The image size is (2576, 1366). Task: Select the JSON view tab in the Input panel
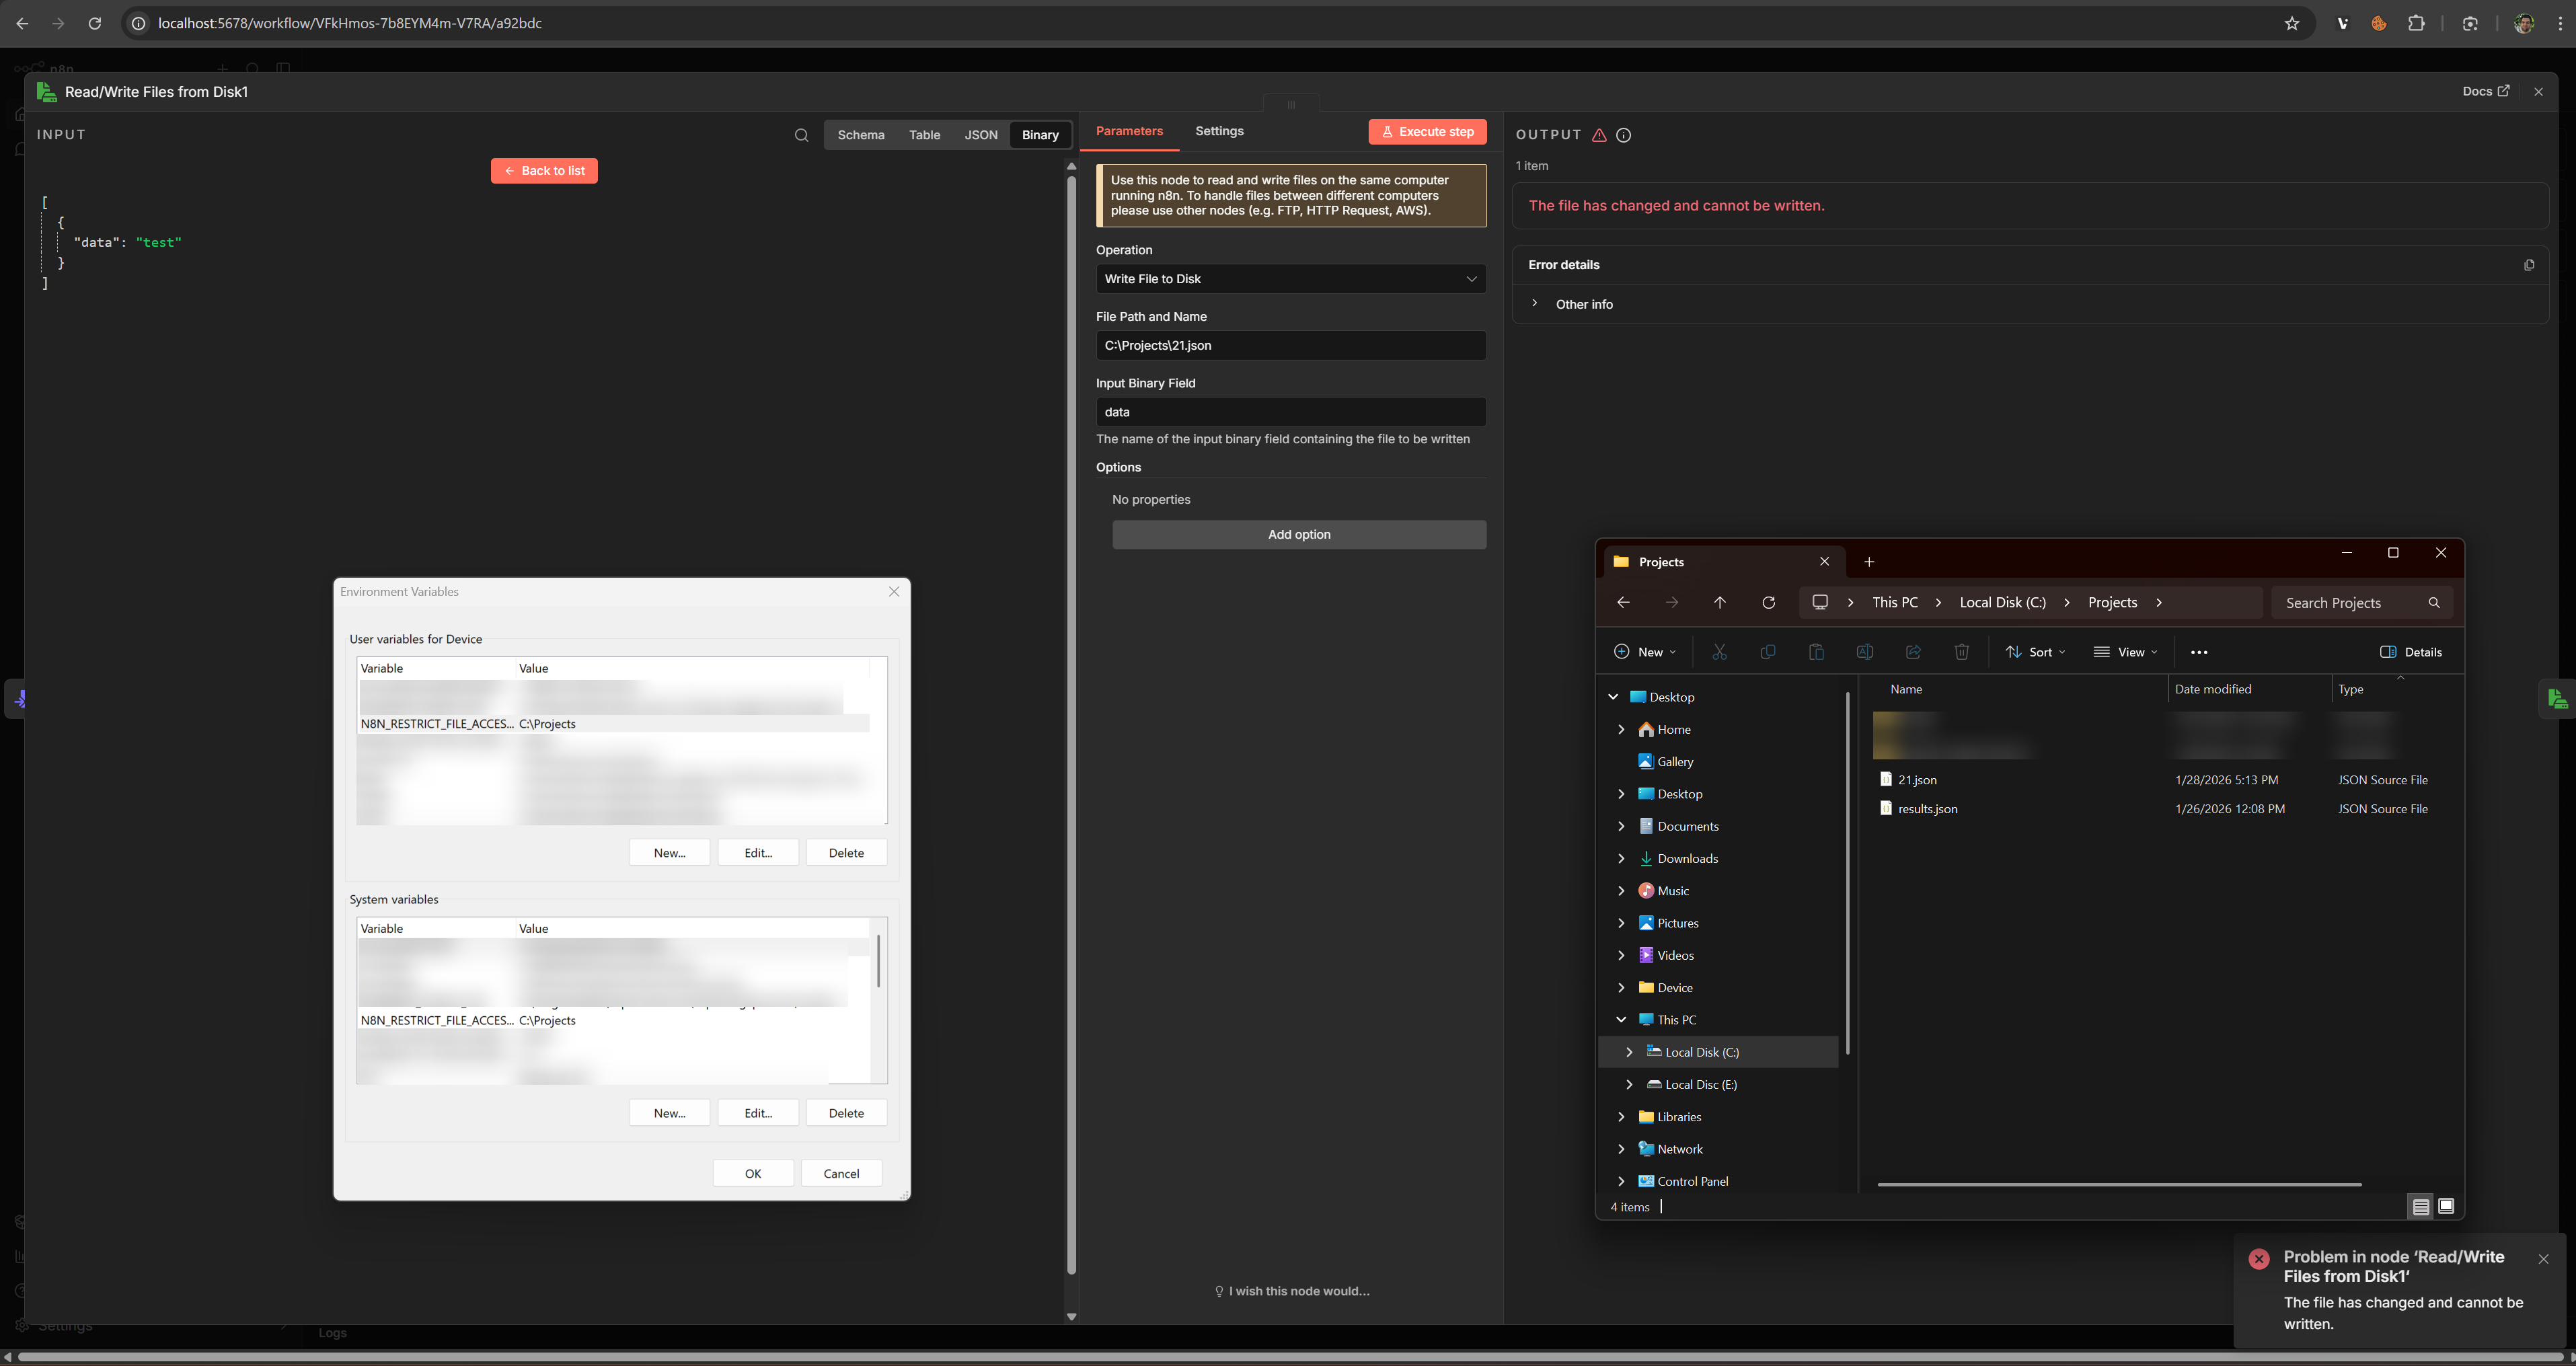980,135
